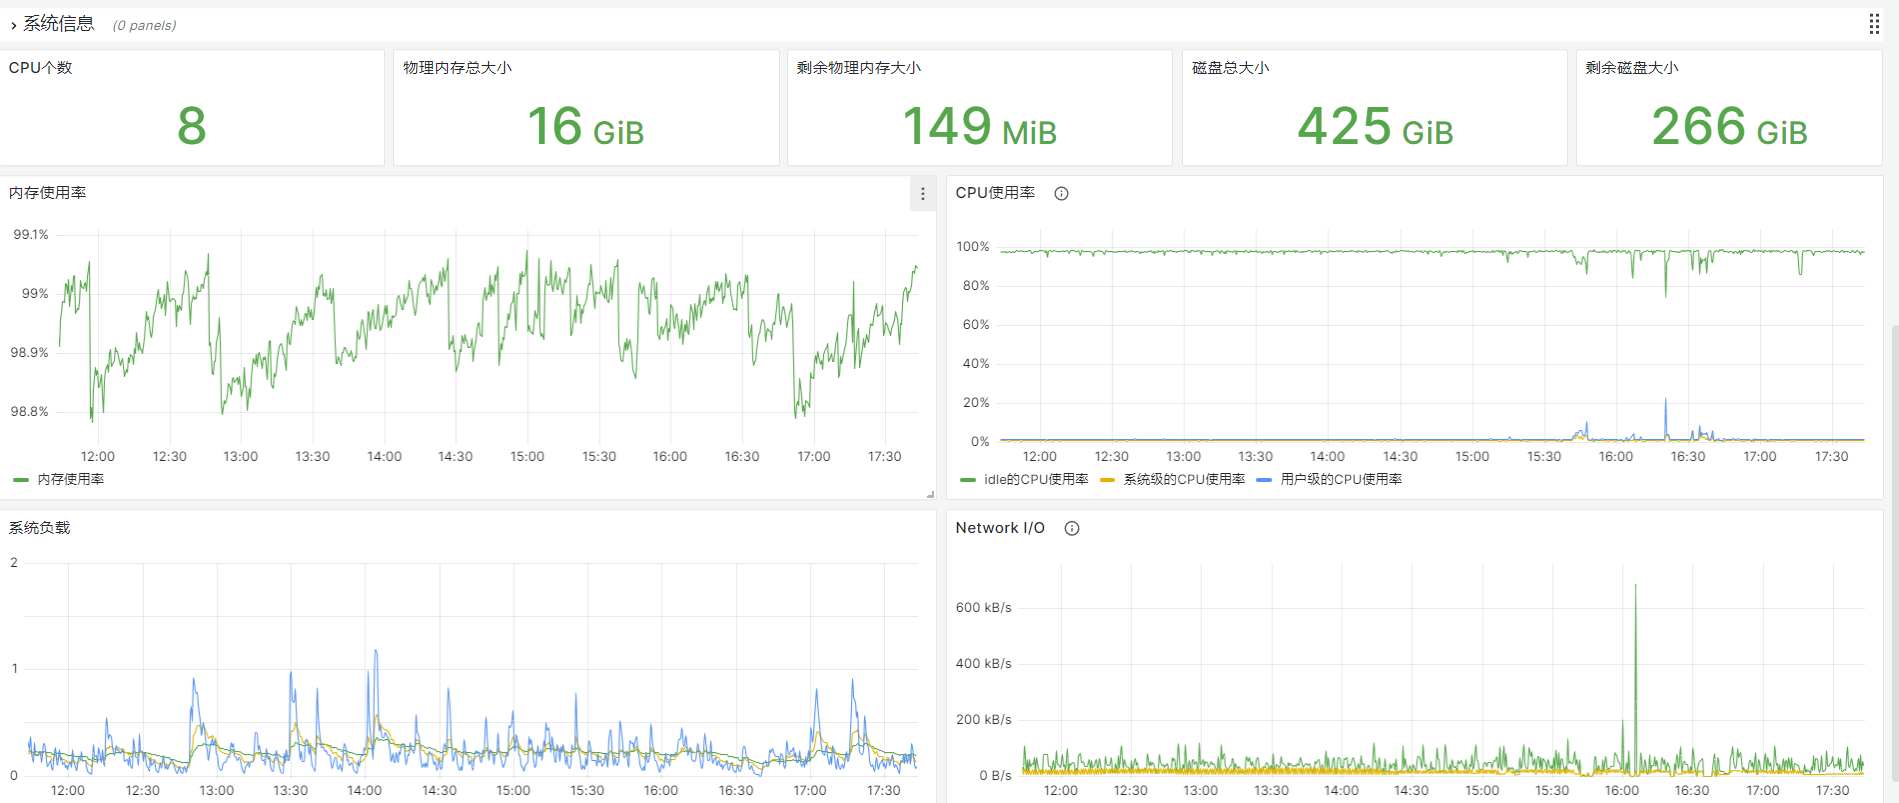Viewport: 1899px width, 803px height.
Task: Open the 磁盘总大小 panel title menu
Action: pos(1230,68)
